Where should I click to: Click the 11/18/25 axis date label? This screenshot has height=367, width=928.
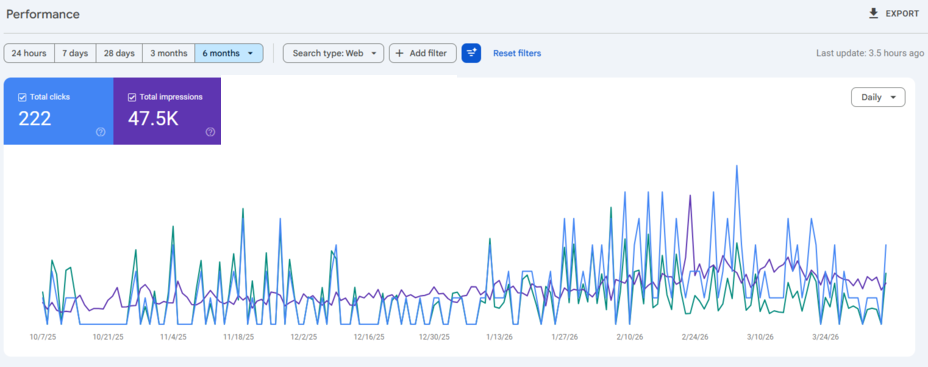click(x=239, y=337)
